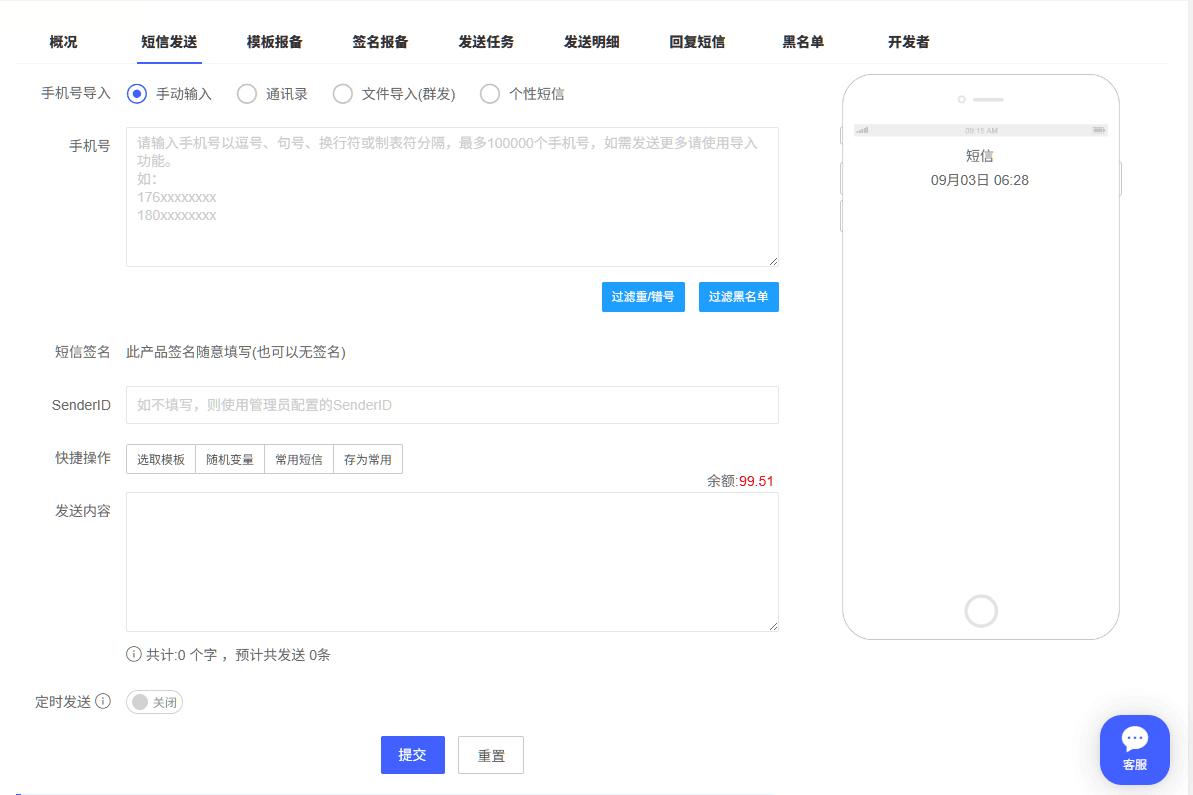Choose 个性短信 radio option

(490, 94)
